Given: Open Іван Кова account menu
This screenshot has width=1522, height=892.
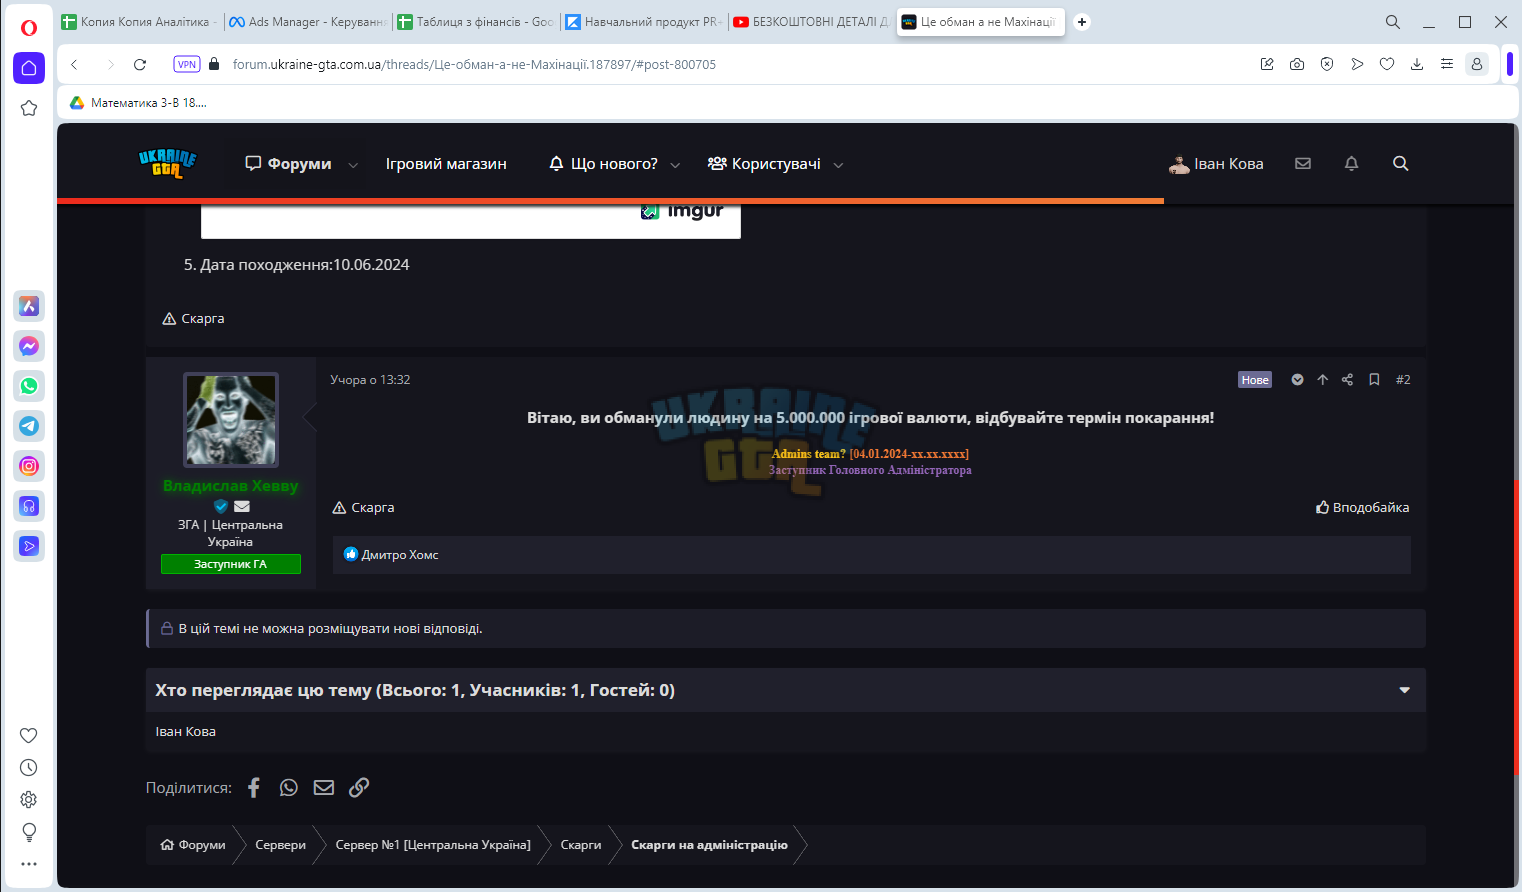Looking at the screenshot, I should click(x=1216, y=164).
